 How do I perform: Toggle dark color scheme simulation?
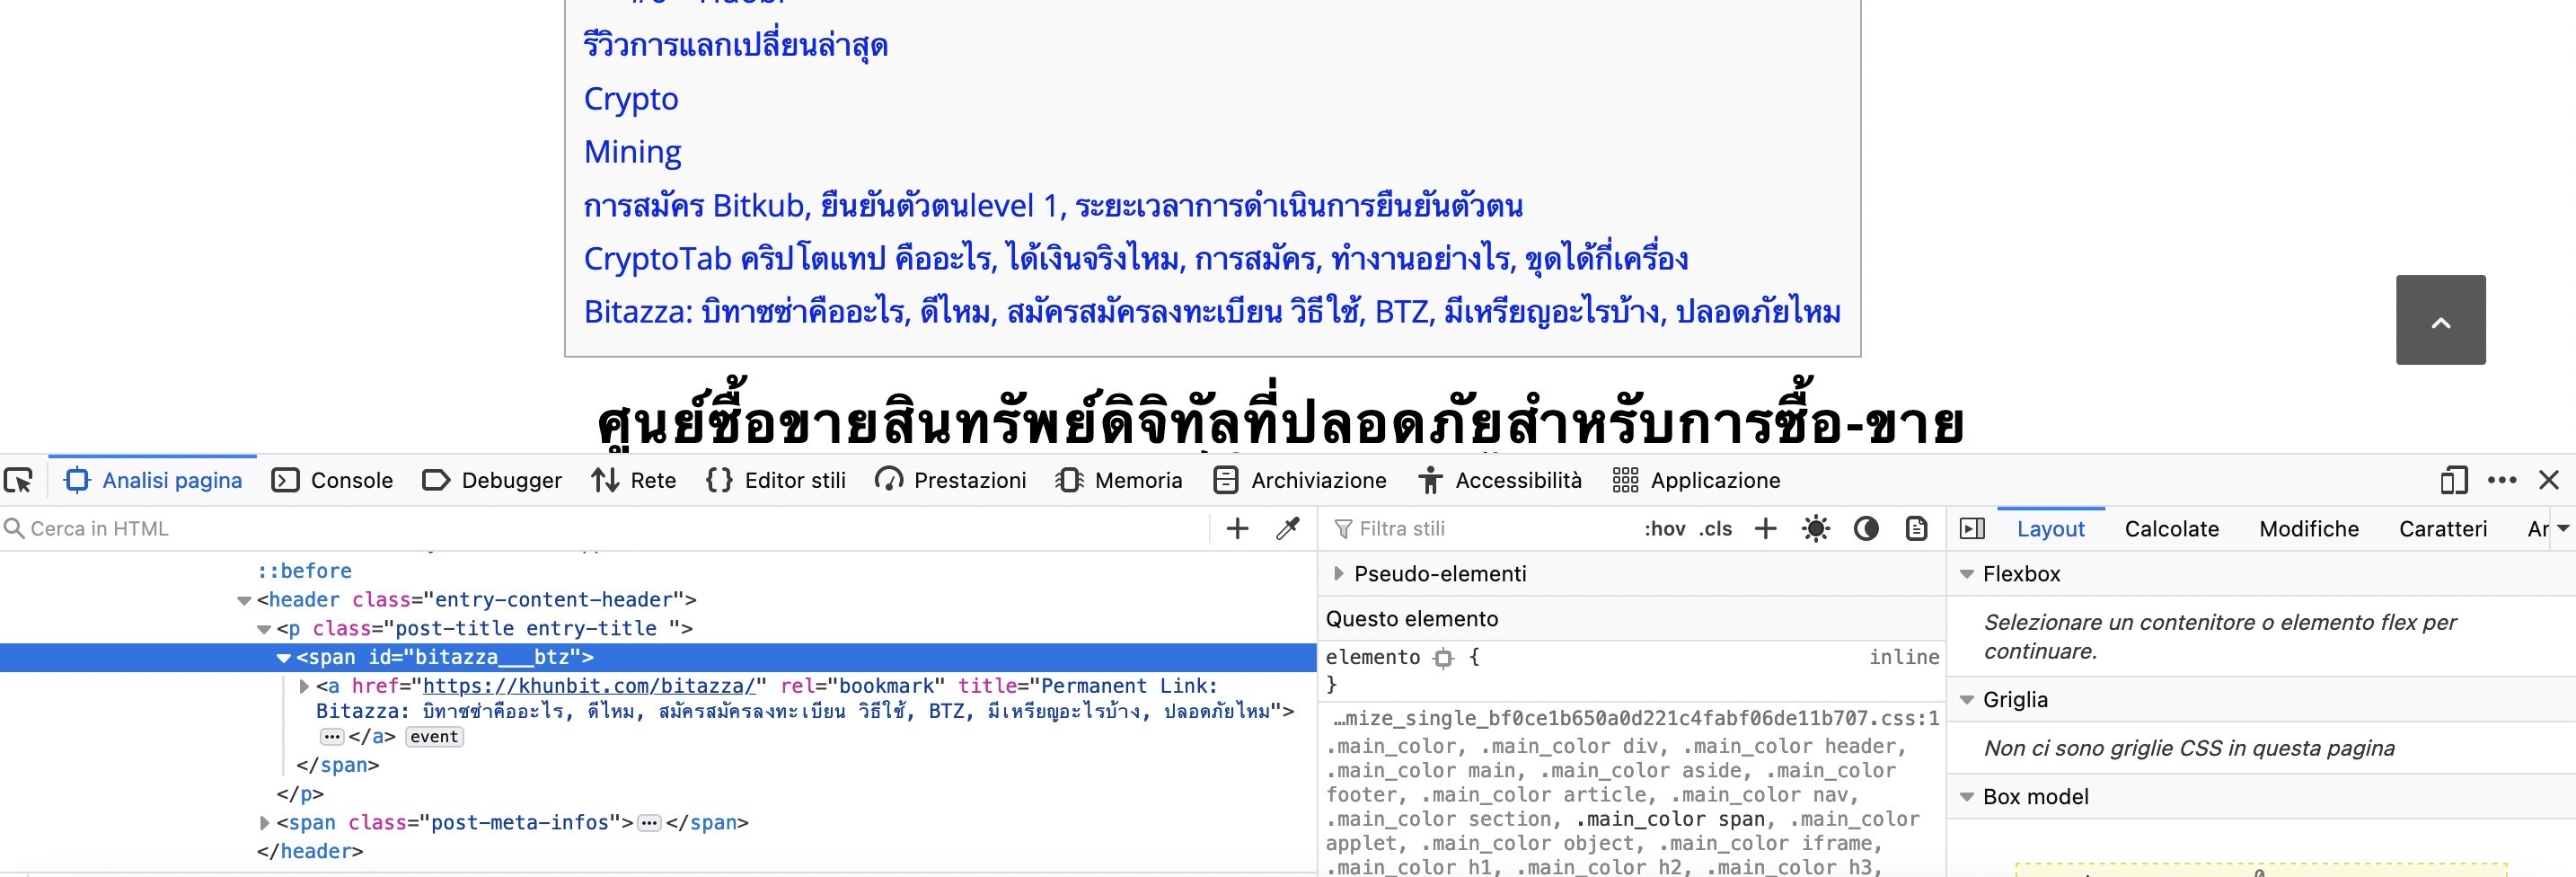pyautogui.click(x=1866, y=529)
